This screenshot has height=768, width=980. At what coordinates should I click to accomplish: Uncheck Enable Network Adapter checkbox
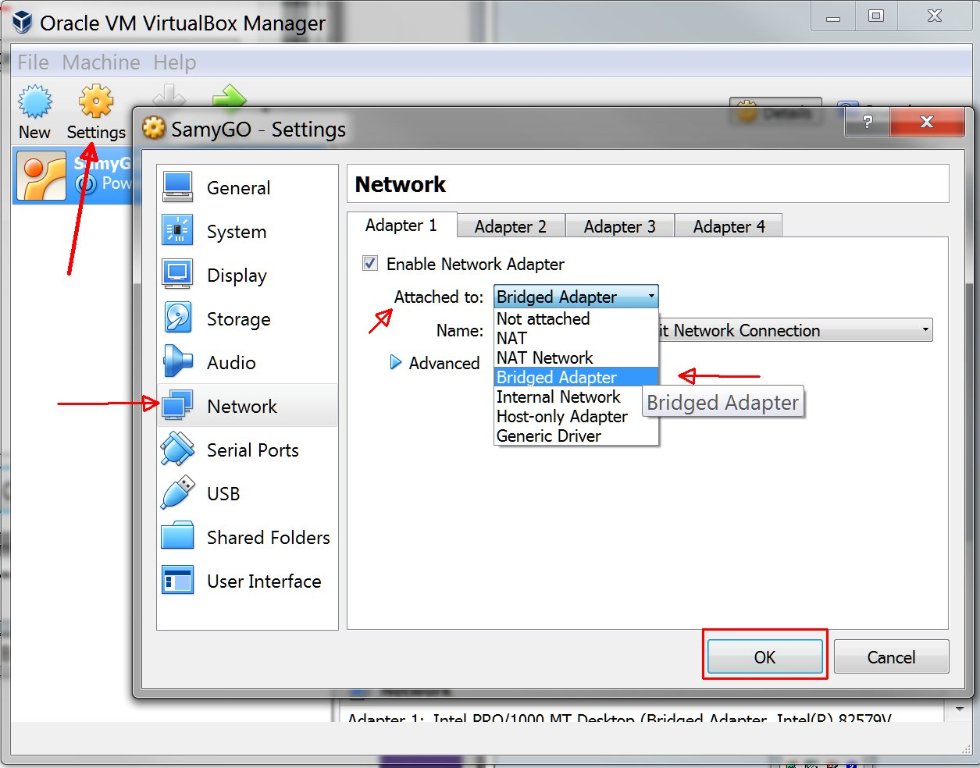370,263
